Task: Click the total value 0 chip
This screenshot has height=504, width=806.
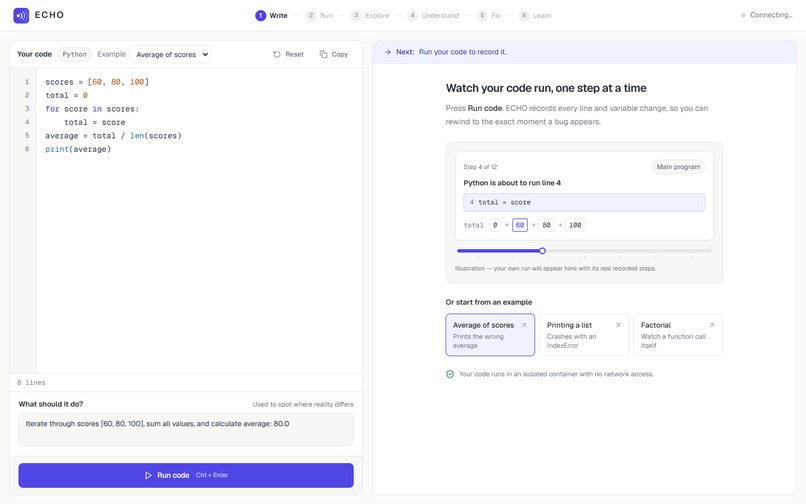Action: [x=495, y=225]
